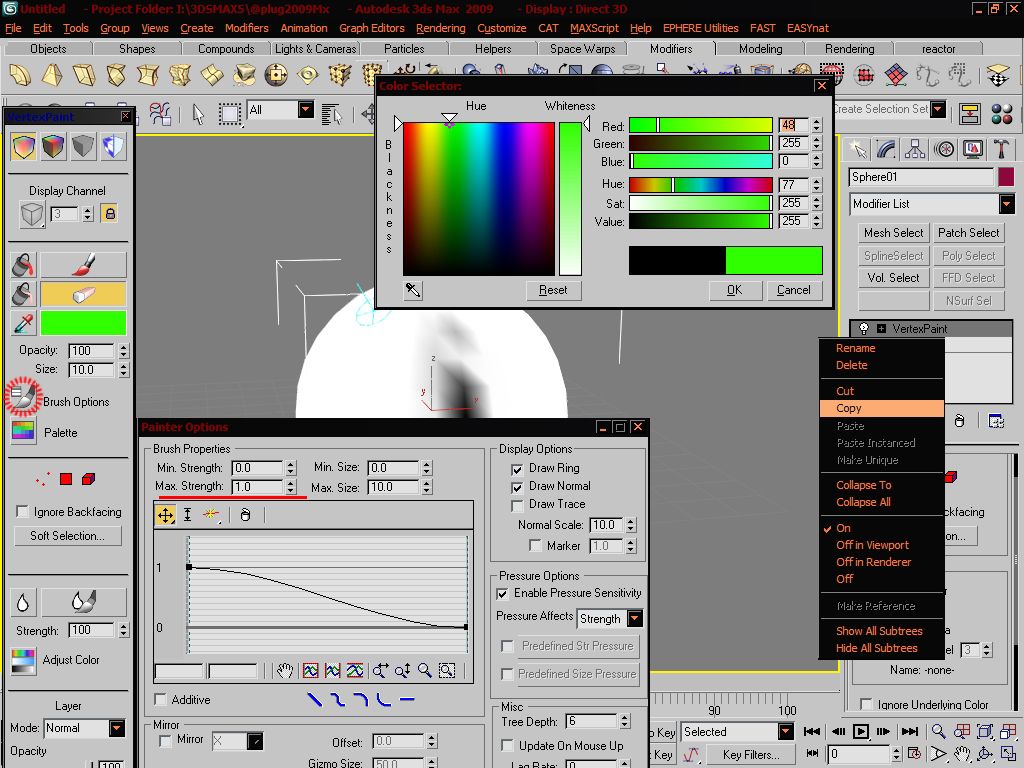
Task: Select the face sub-object red cube icon
Action: click(89, 479)
